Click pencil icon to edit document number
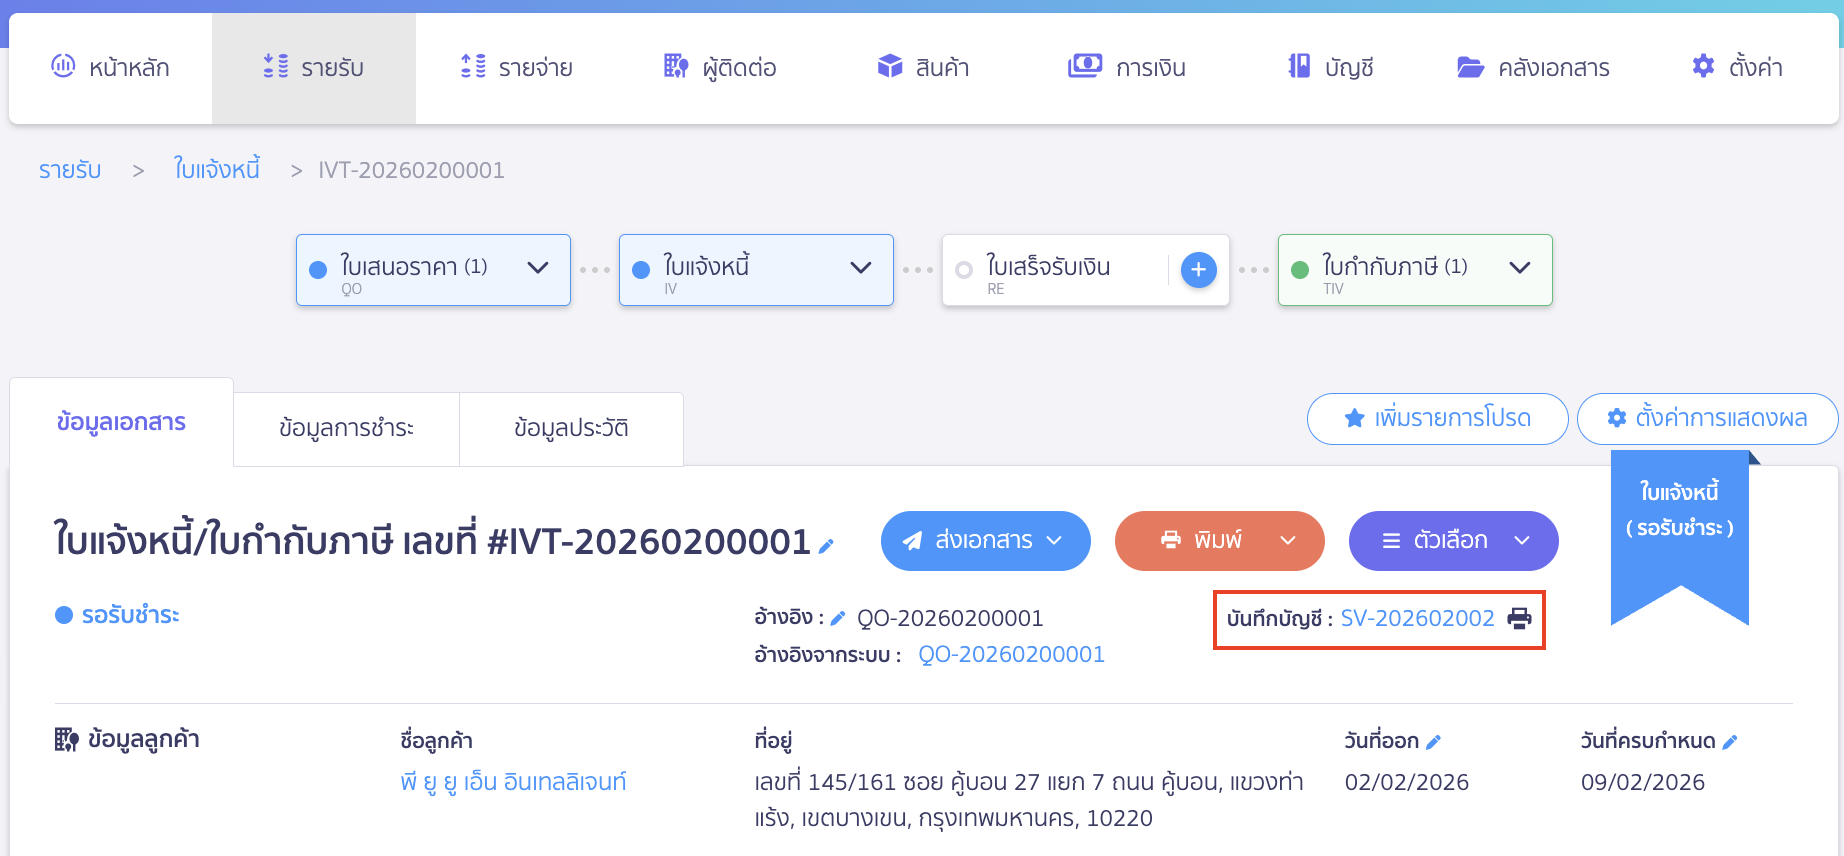Image resolution: width=1844 pixels, height=856 pixels. pyautogui.click(x=826, y=546)
